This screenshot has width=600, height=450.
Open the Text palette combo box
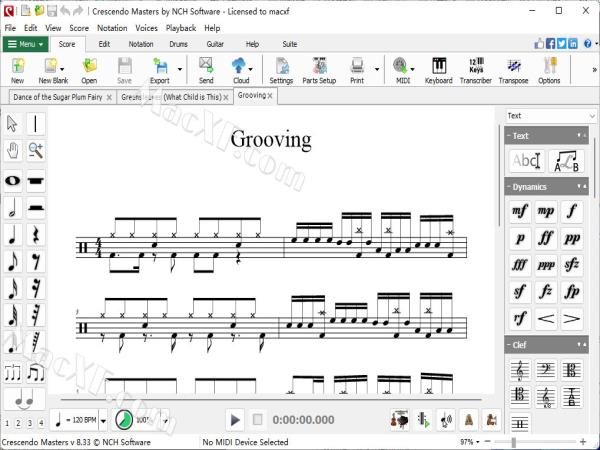551,116
